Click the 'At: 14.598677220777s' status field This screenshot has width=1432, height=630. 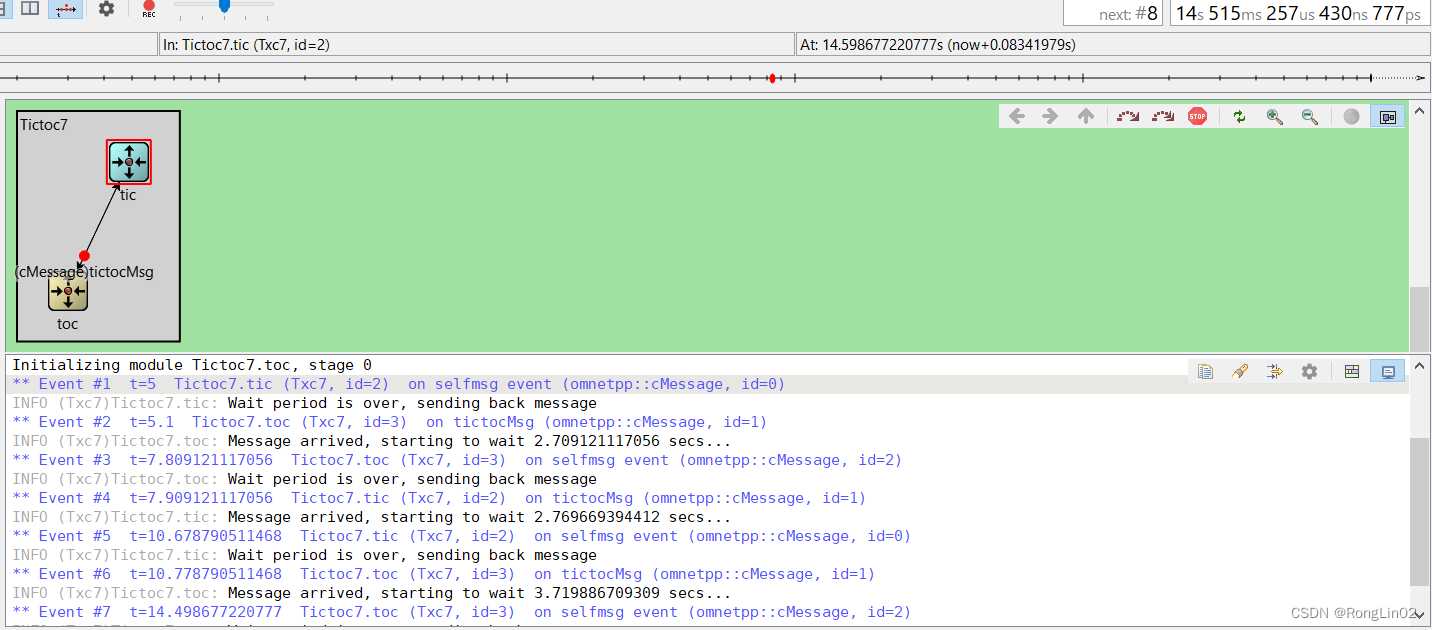point(1112,45)
